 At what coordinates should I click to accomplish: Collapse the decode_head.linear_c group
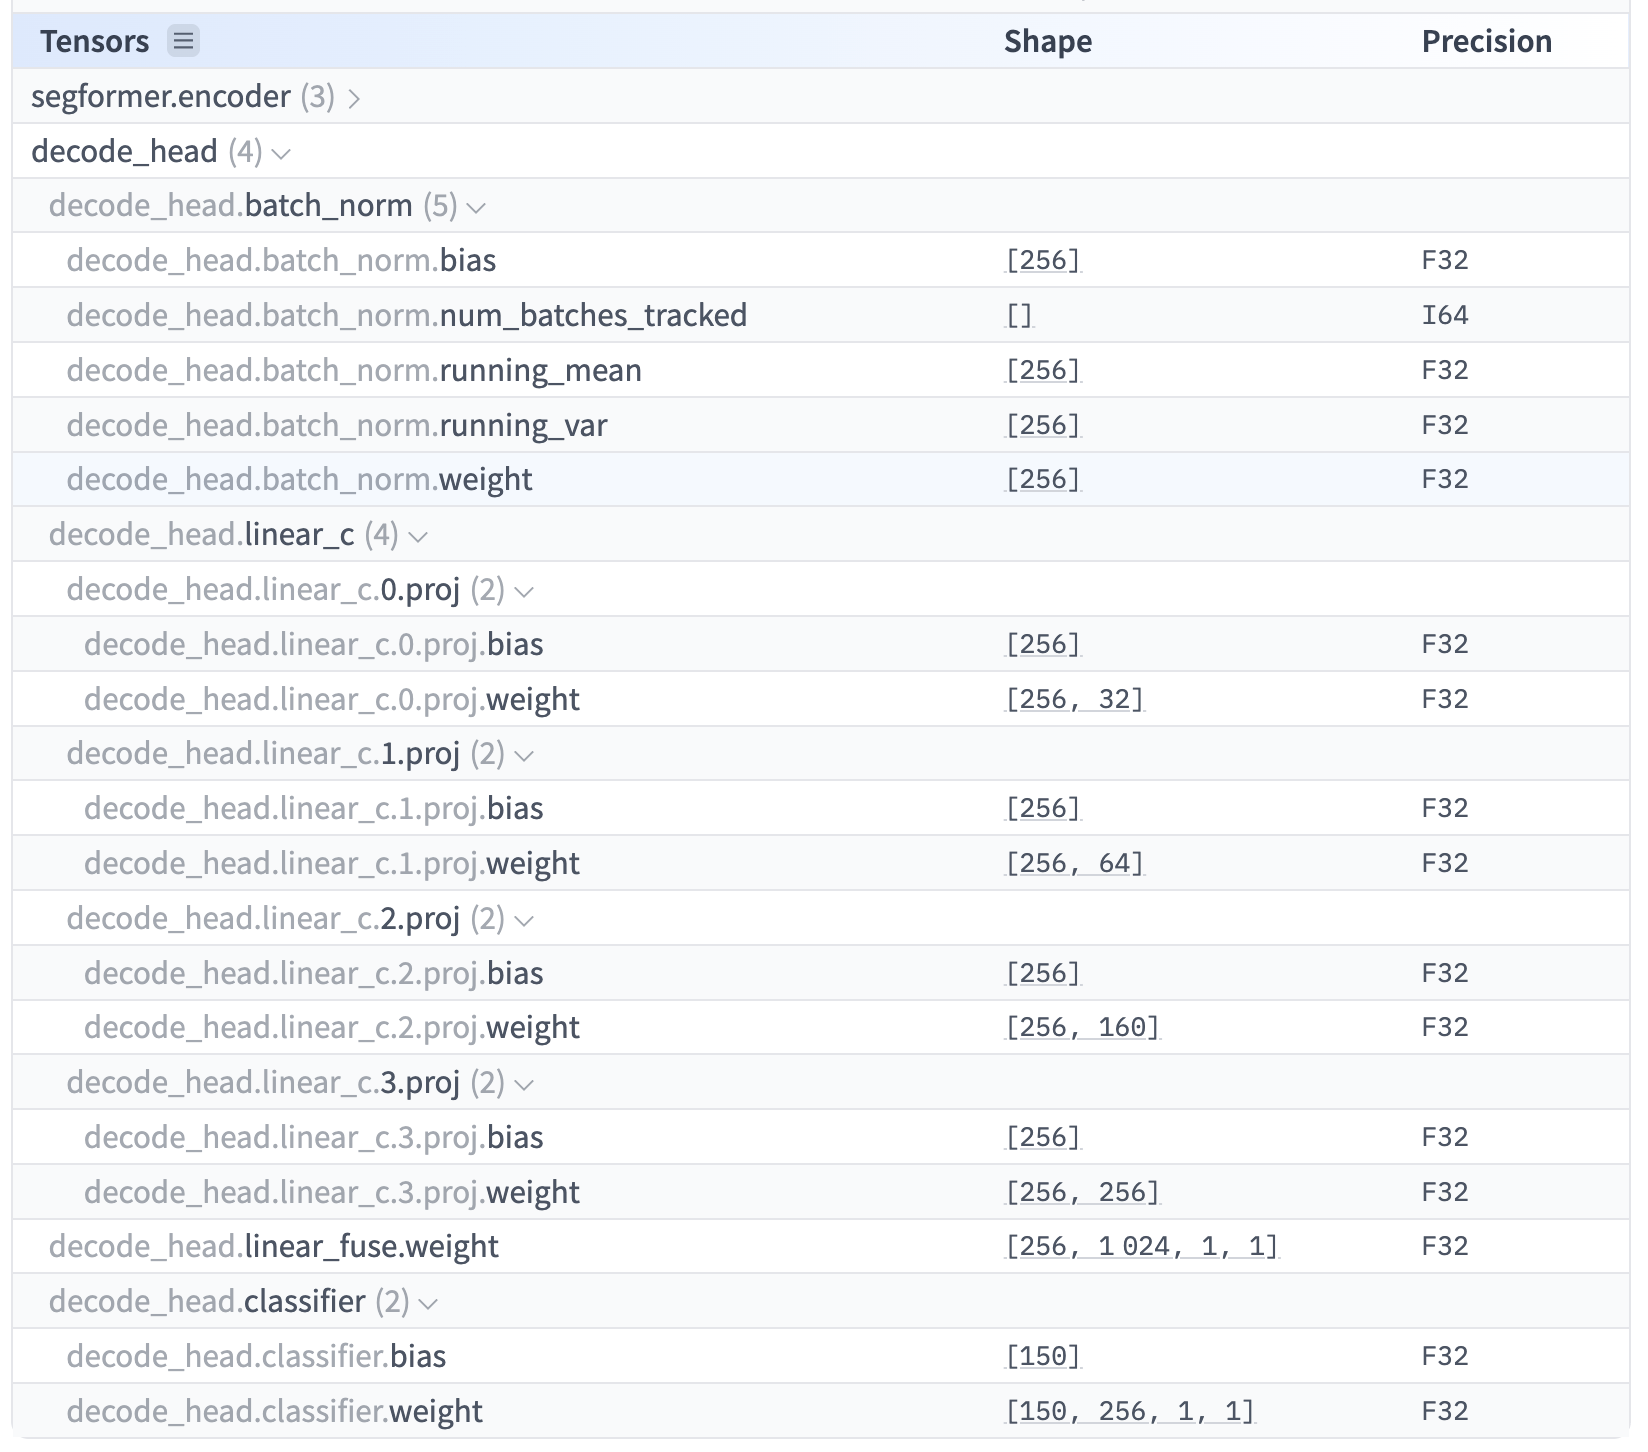click(420, 536)
